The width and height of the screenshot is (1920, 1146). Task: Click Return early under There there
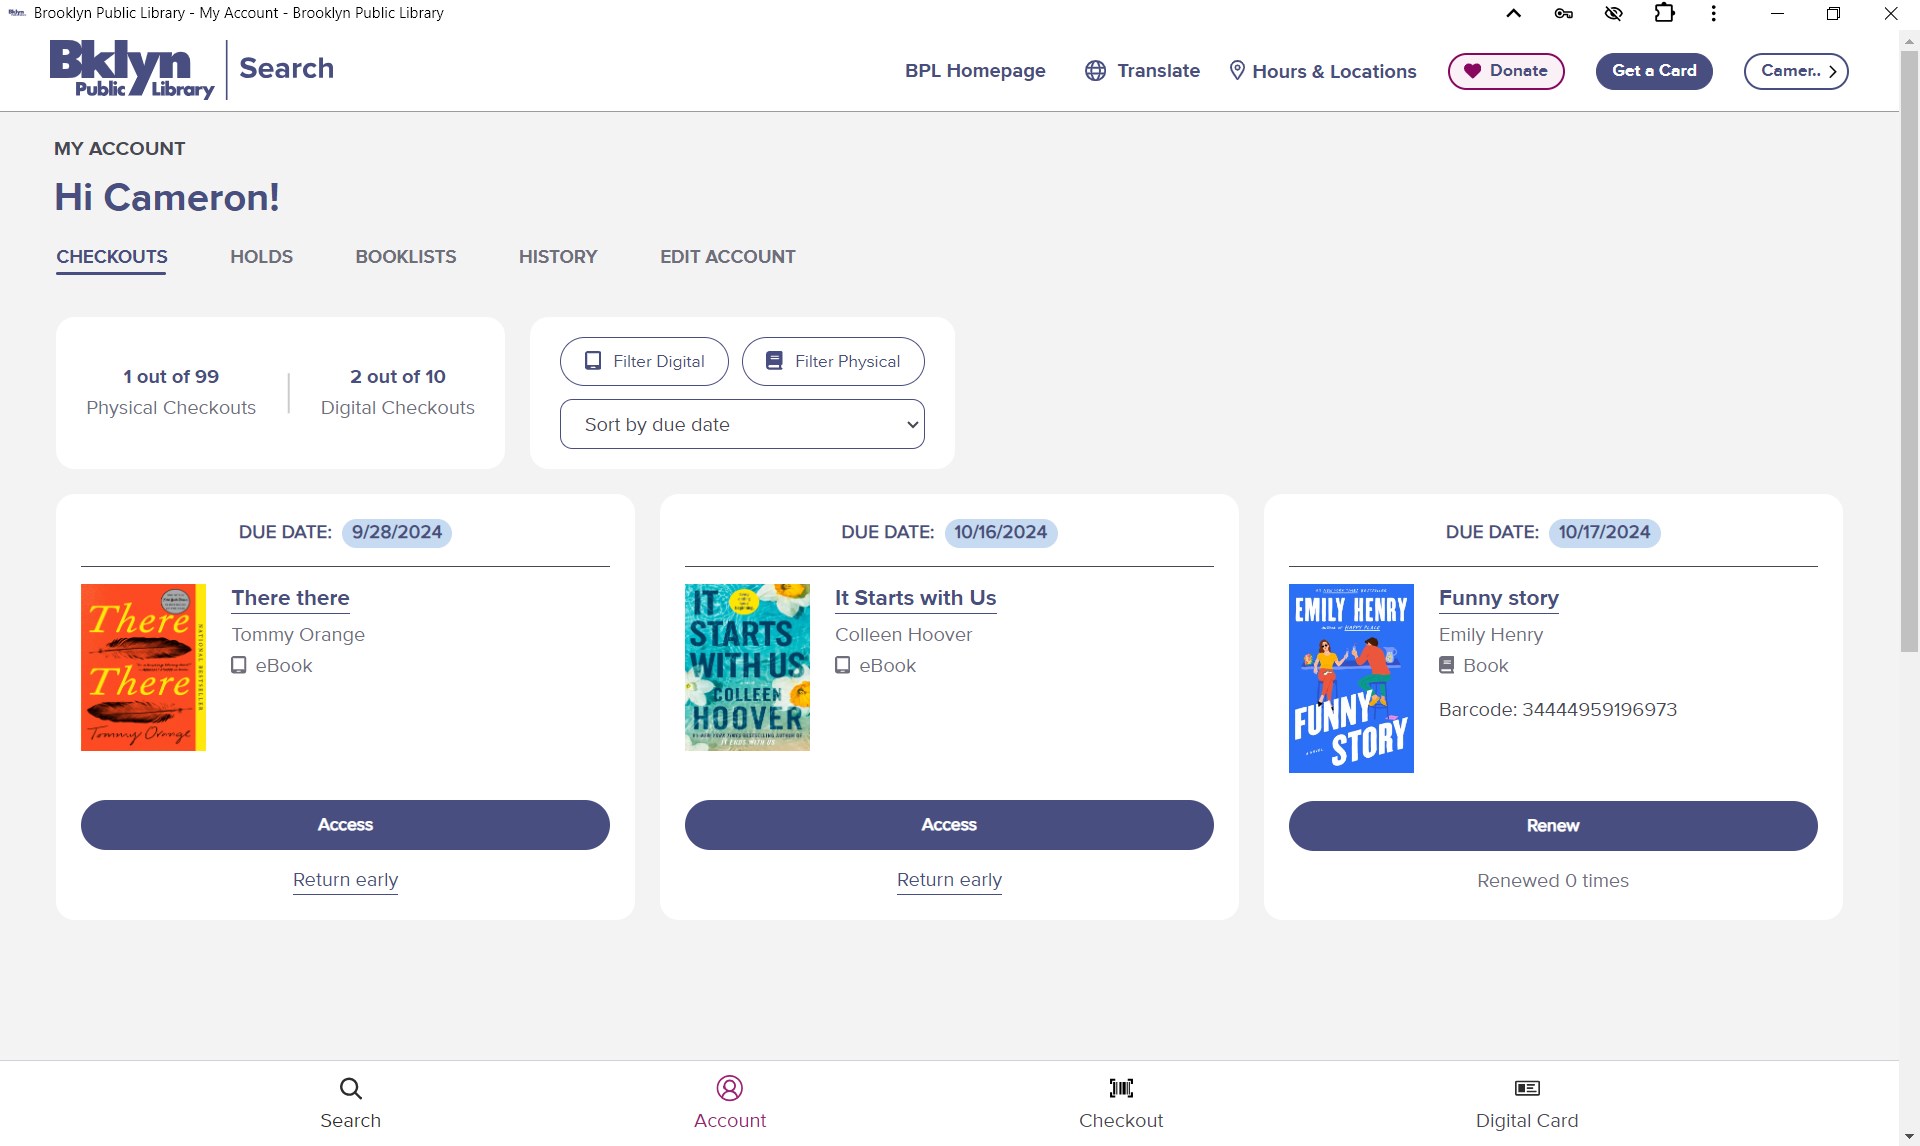click(345, 880)
